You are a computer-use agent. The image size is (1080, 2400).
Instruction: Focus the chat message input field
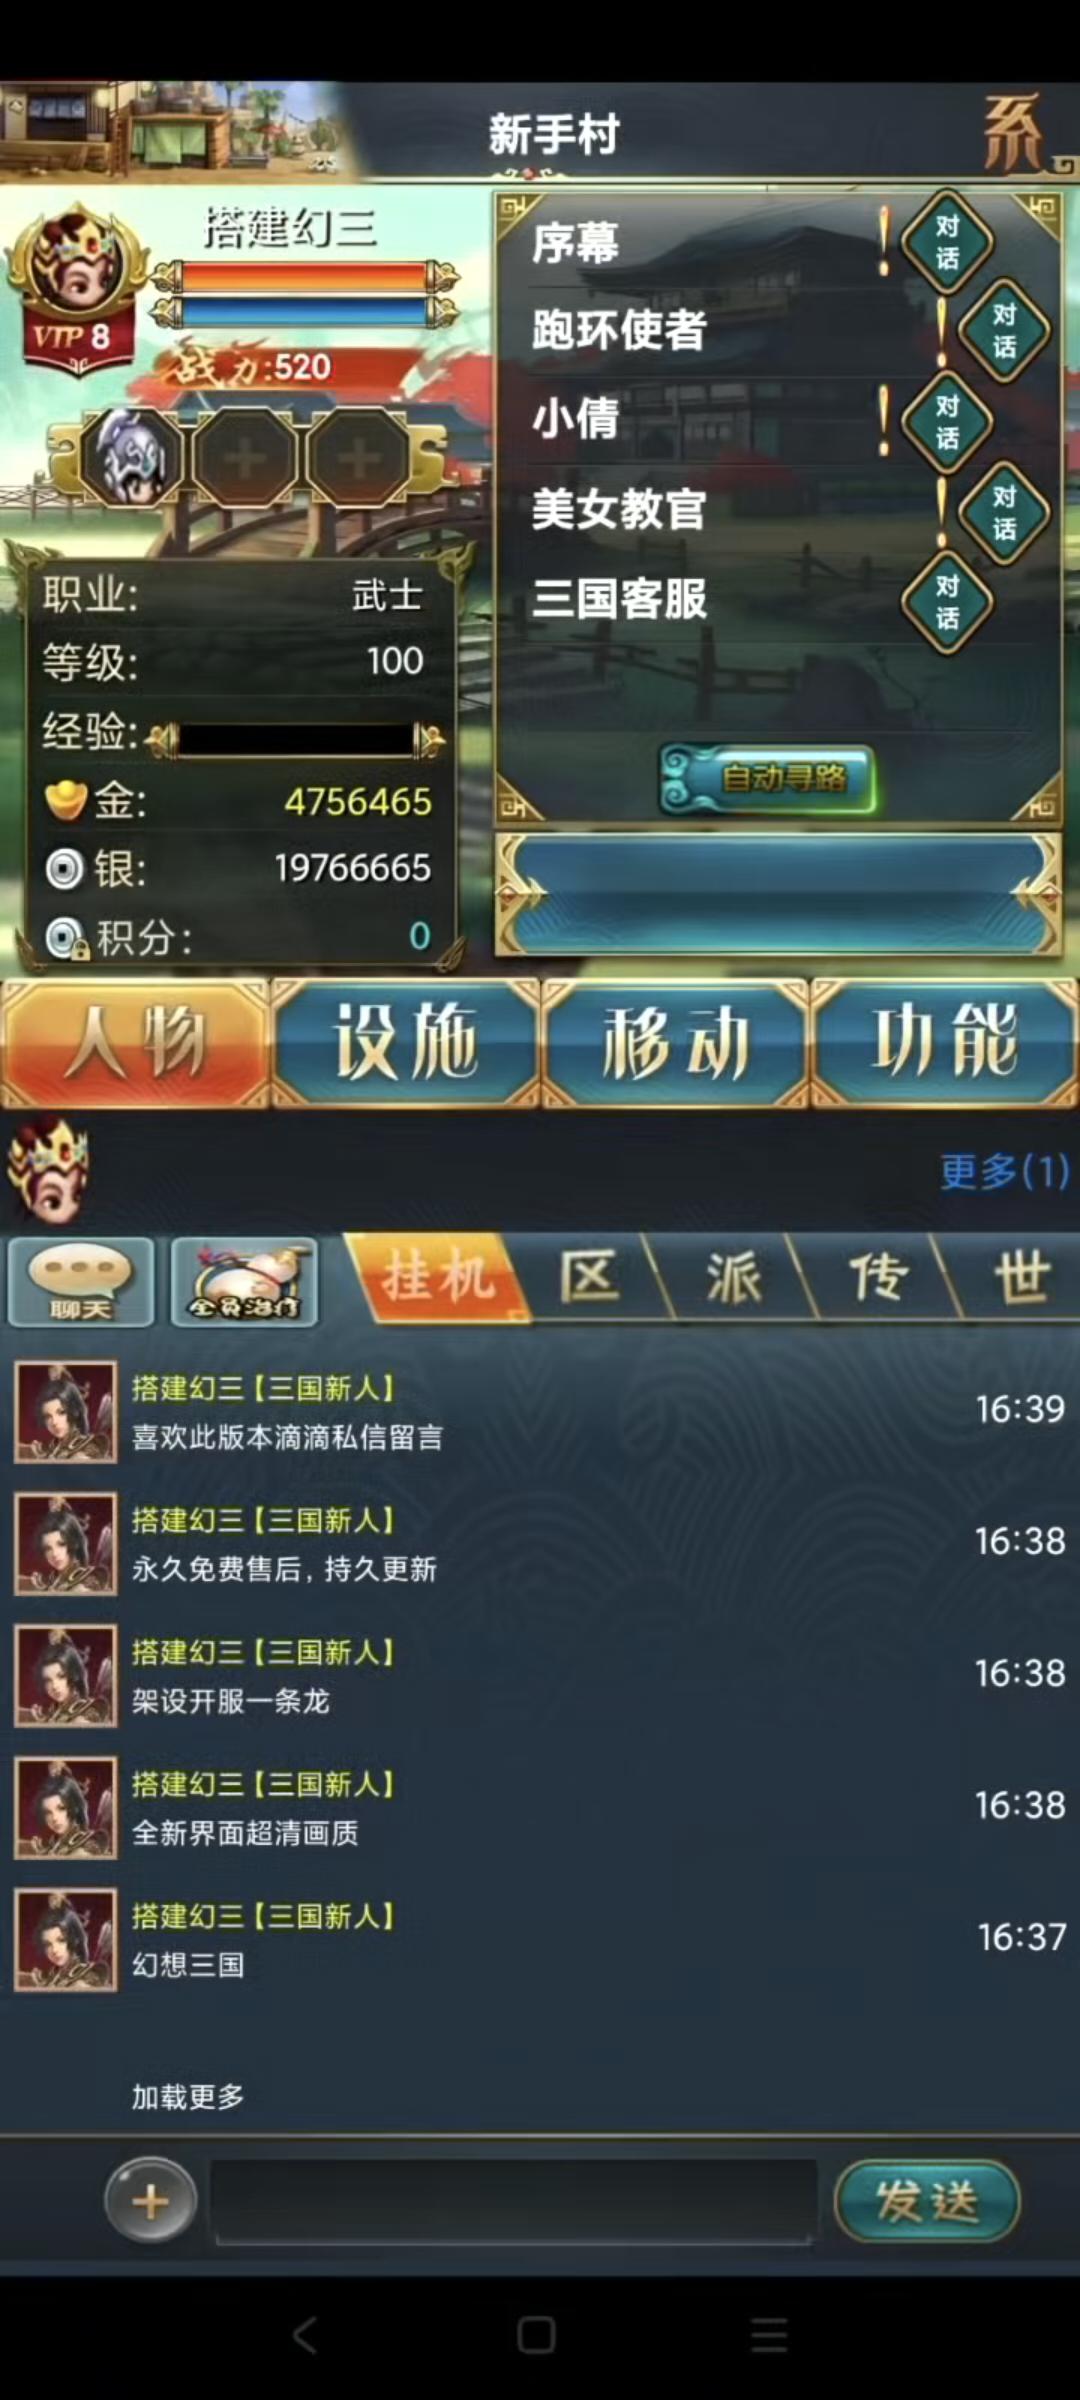tap(514, 2201)
